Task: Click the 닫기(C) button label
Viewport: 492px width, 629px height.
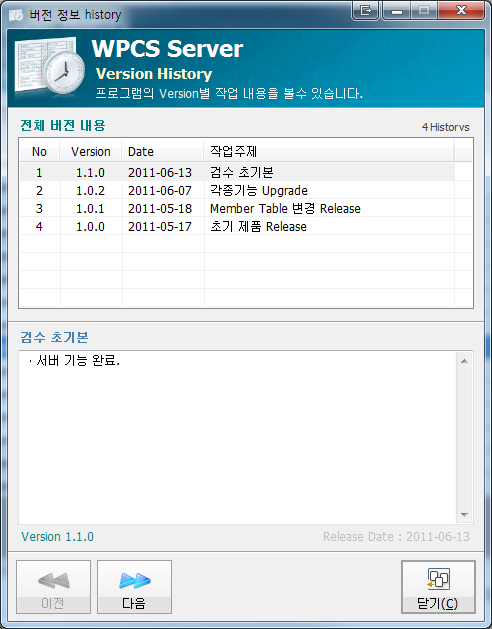Action: [438, 604]
